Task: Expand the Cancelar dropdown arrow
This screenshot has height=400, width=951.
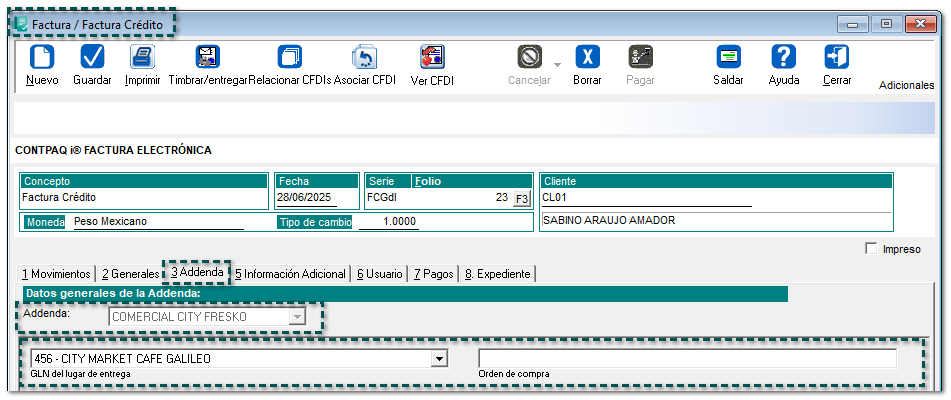Action: [x=557, y=65]
